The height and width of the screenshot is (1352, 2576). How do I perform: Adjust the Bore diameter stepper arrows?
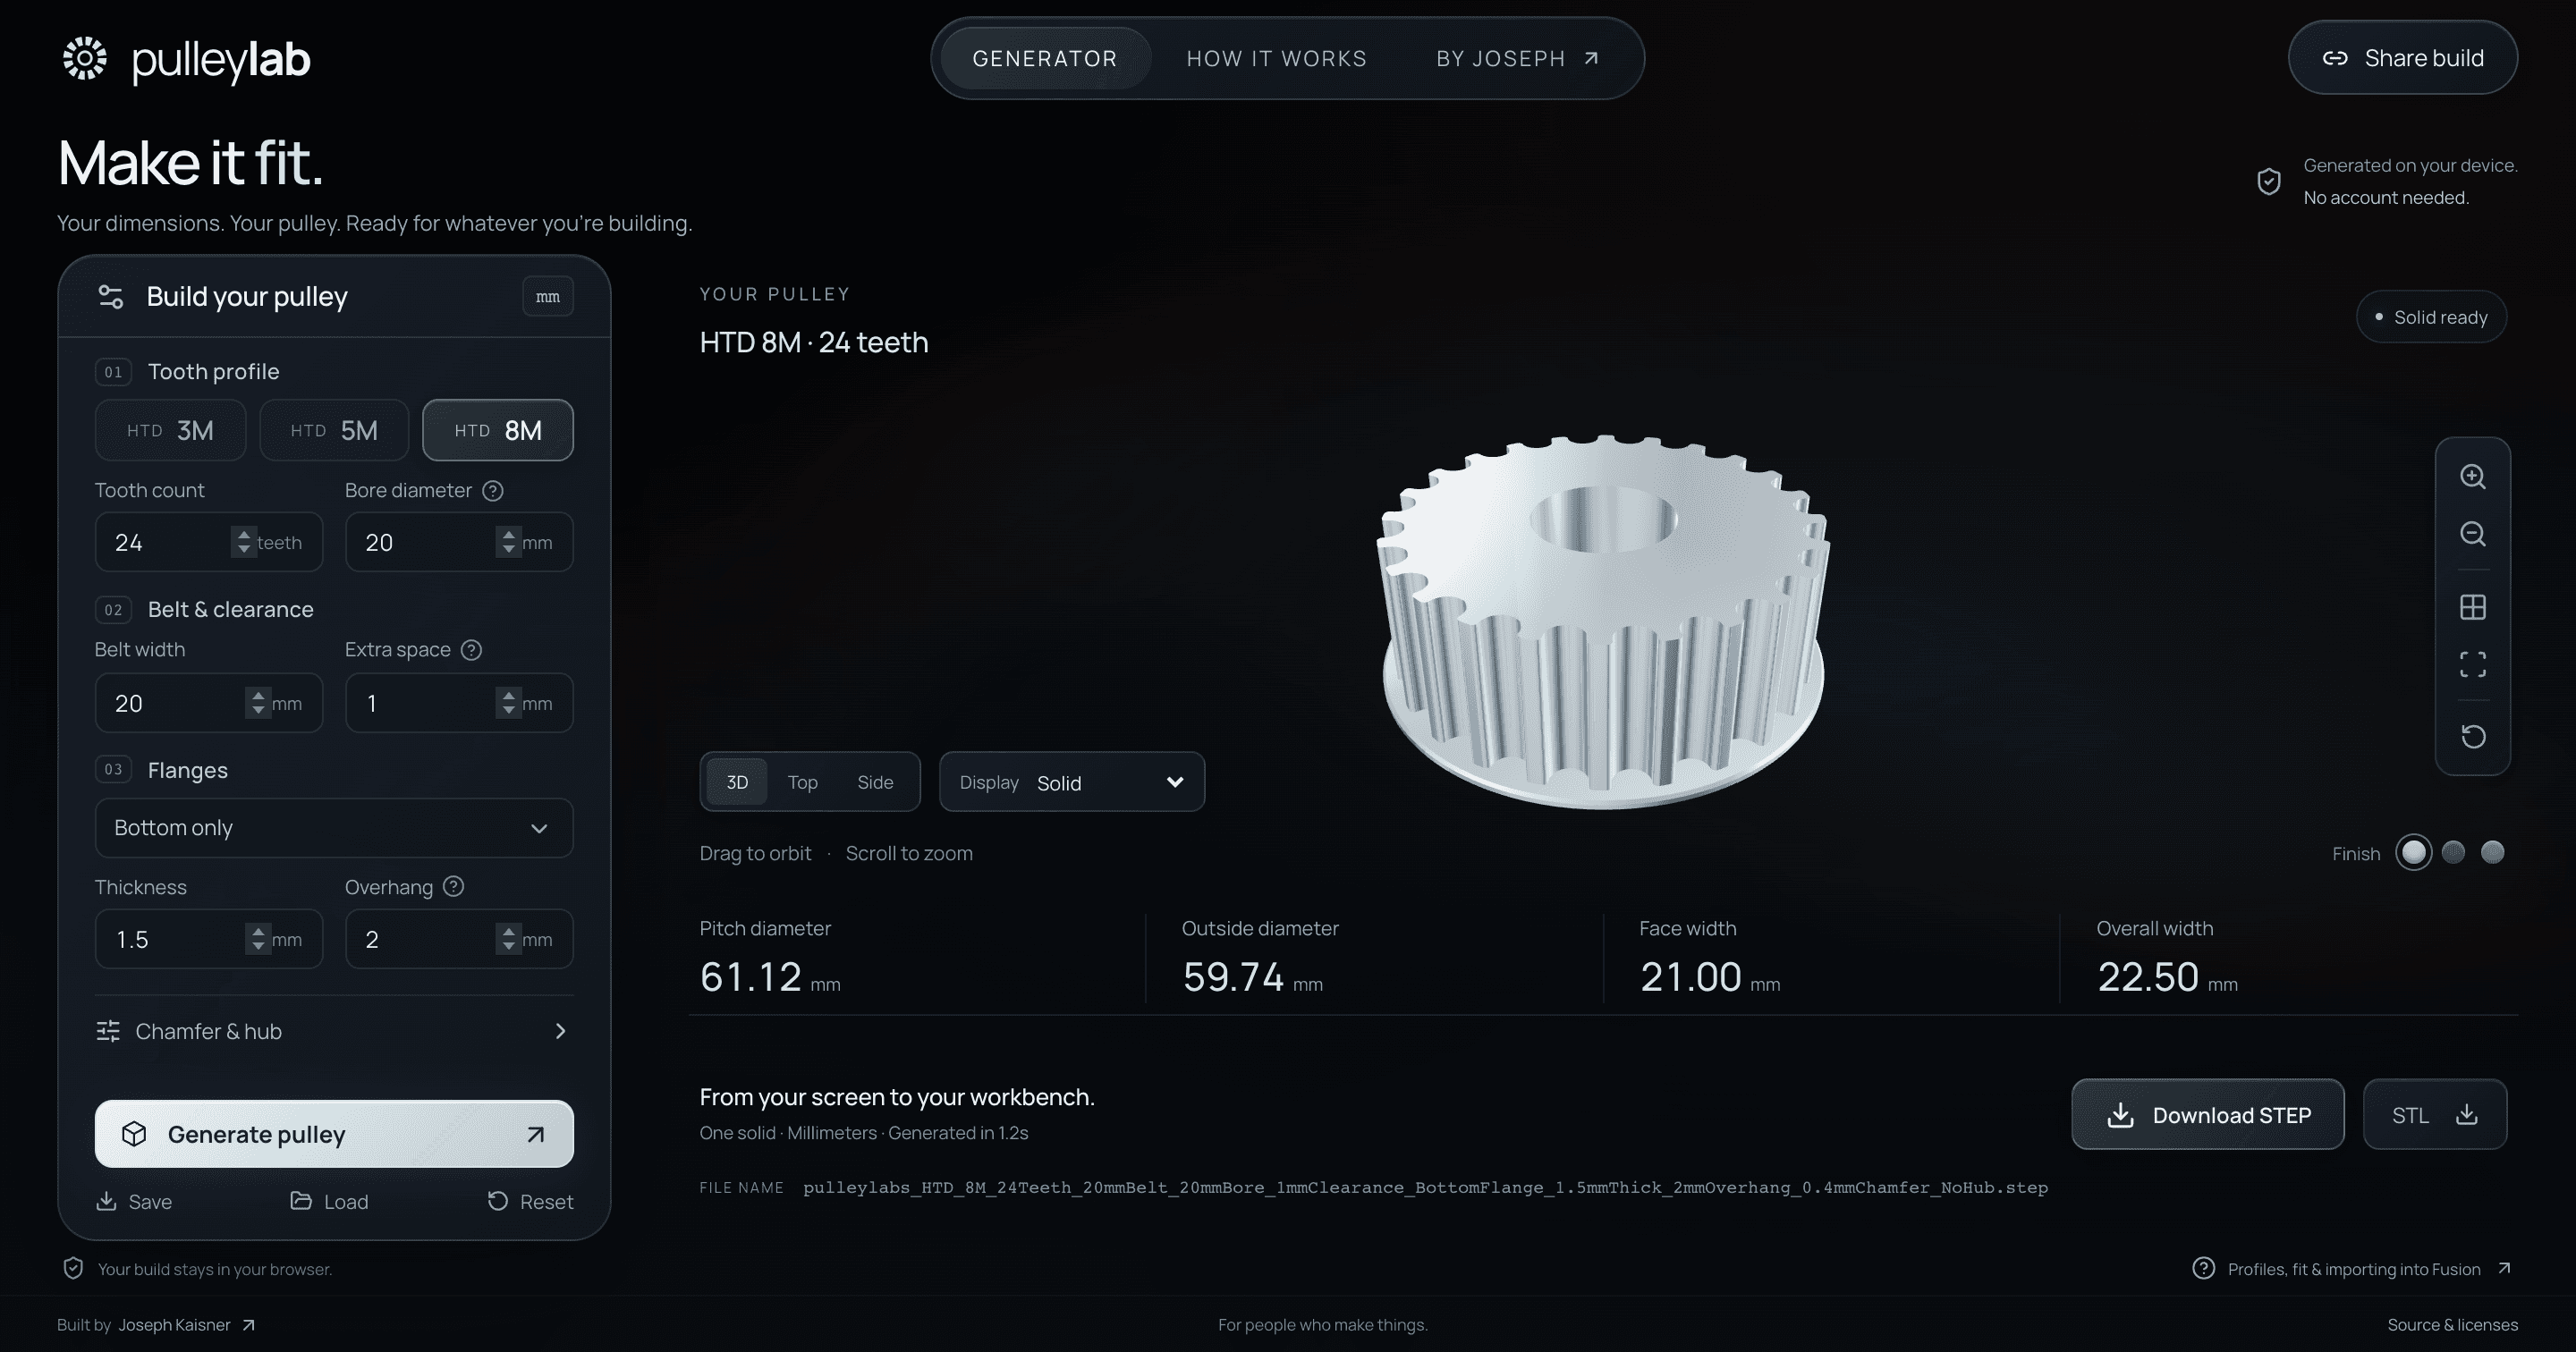[x=509, y=542]
